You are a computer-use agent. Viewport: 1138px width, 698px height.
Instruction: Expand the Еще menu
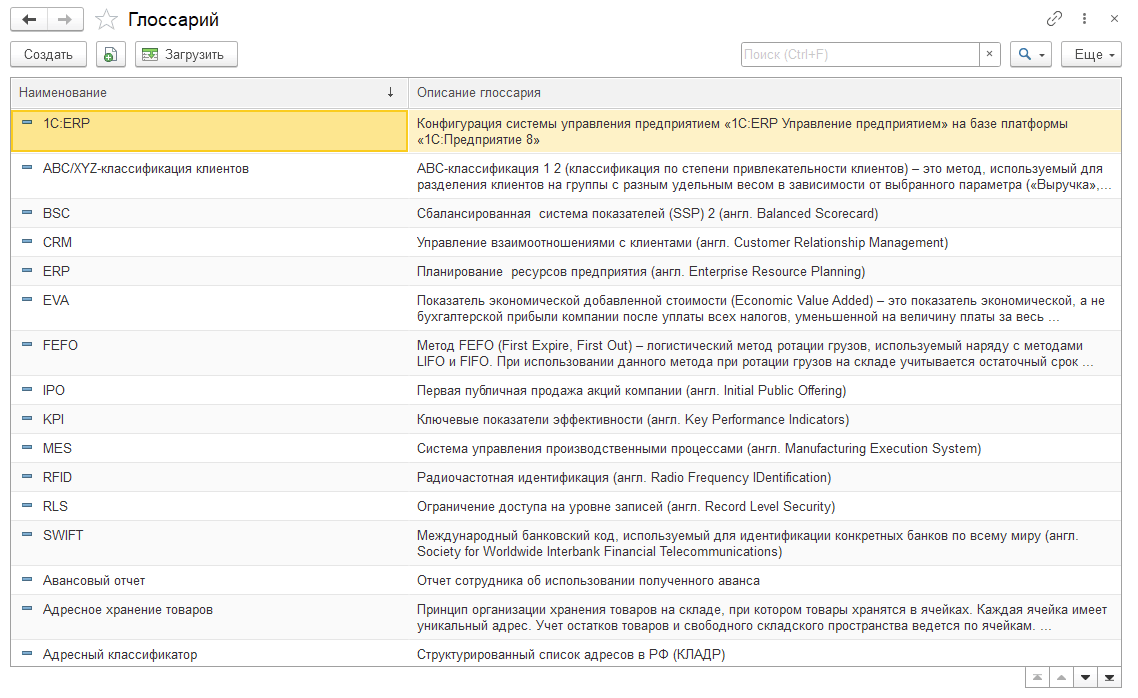pyautogui.click(x=1091, y=55)
